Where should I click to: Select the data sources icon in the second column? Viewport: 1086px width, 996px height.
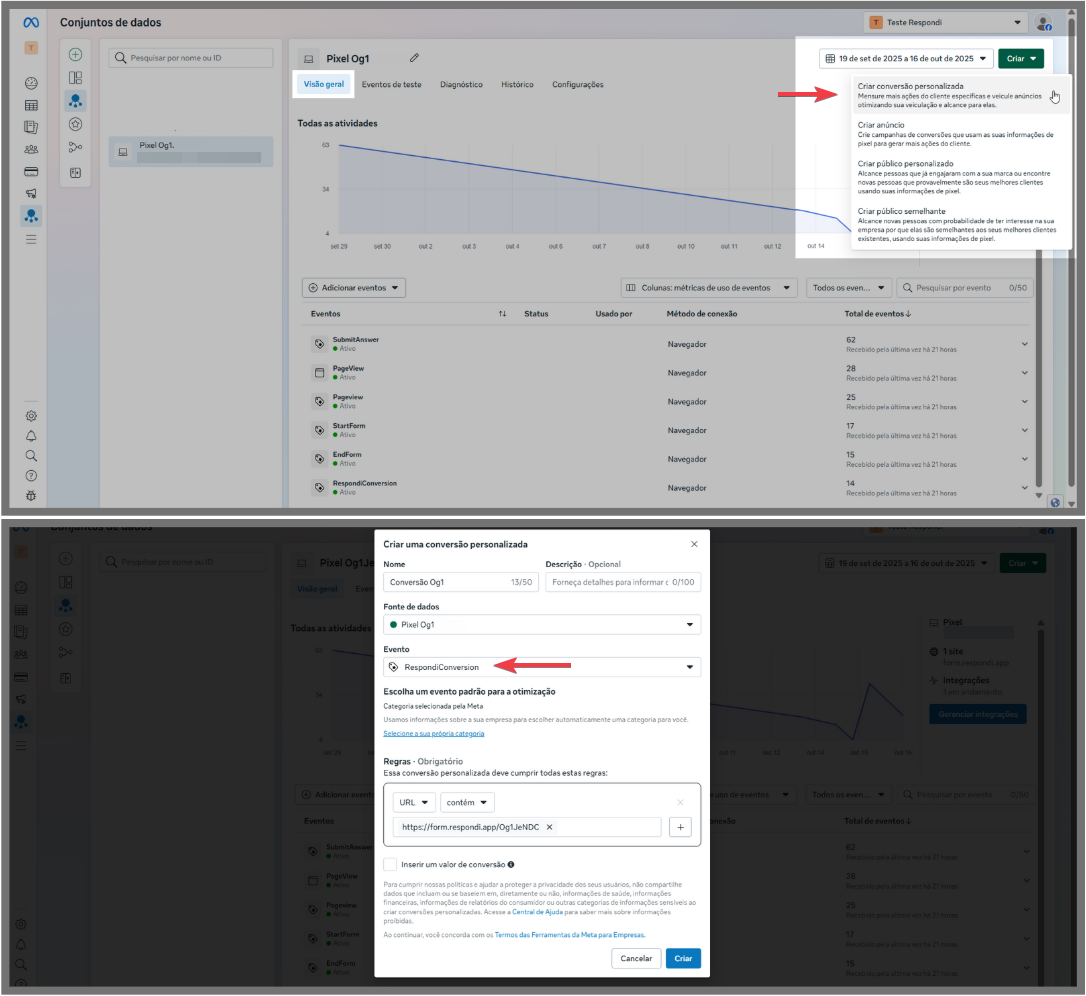(x=75, y=101)
